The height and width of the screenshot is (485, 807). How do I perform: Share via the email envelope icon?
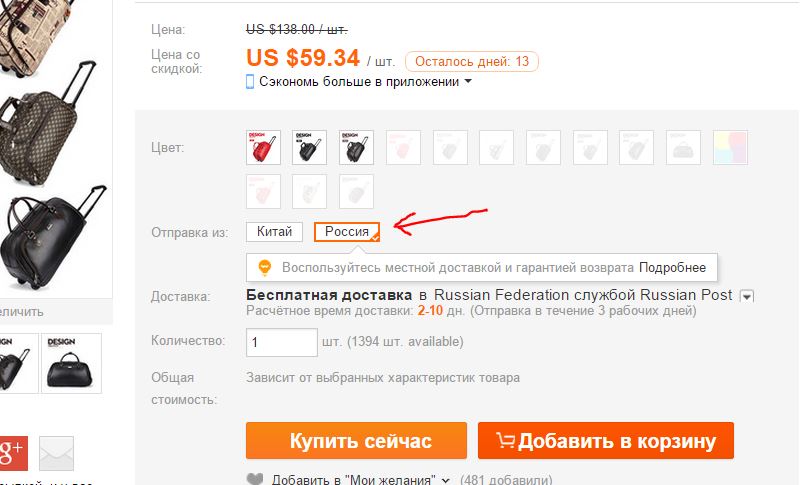(56, 453)
